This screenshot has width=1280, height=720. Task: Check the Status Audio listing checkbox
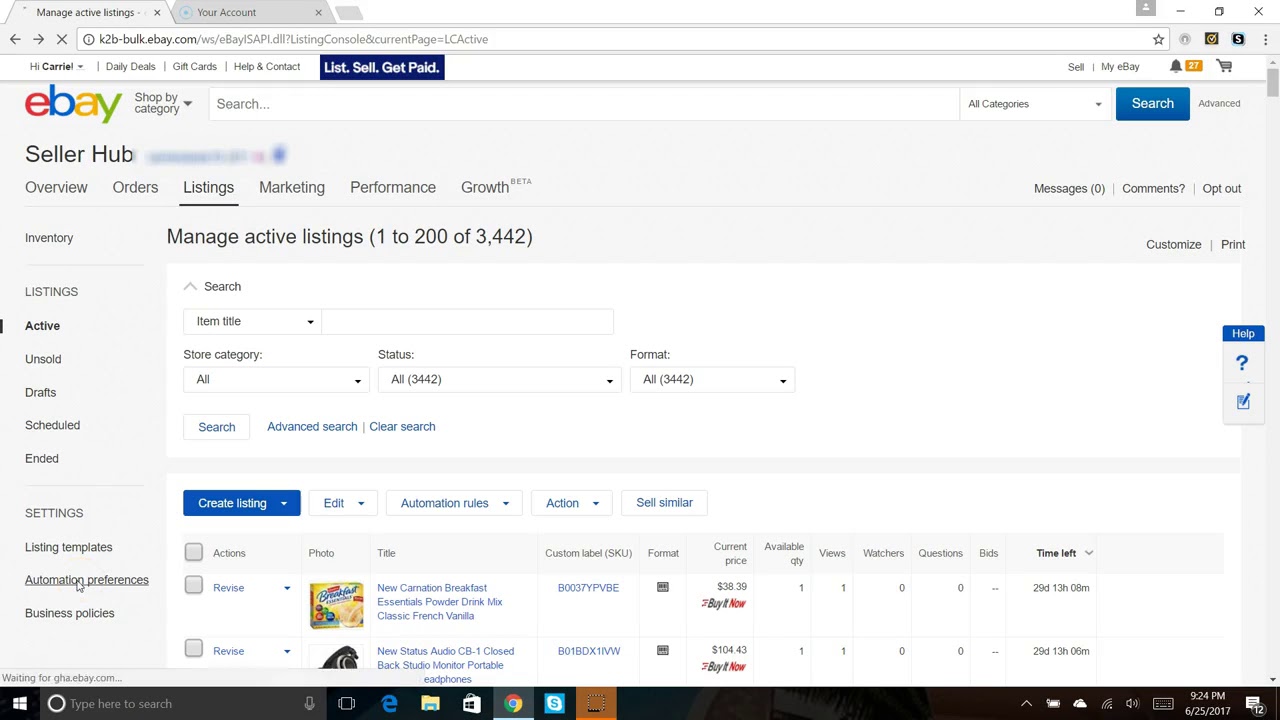pos(194,649)
